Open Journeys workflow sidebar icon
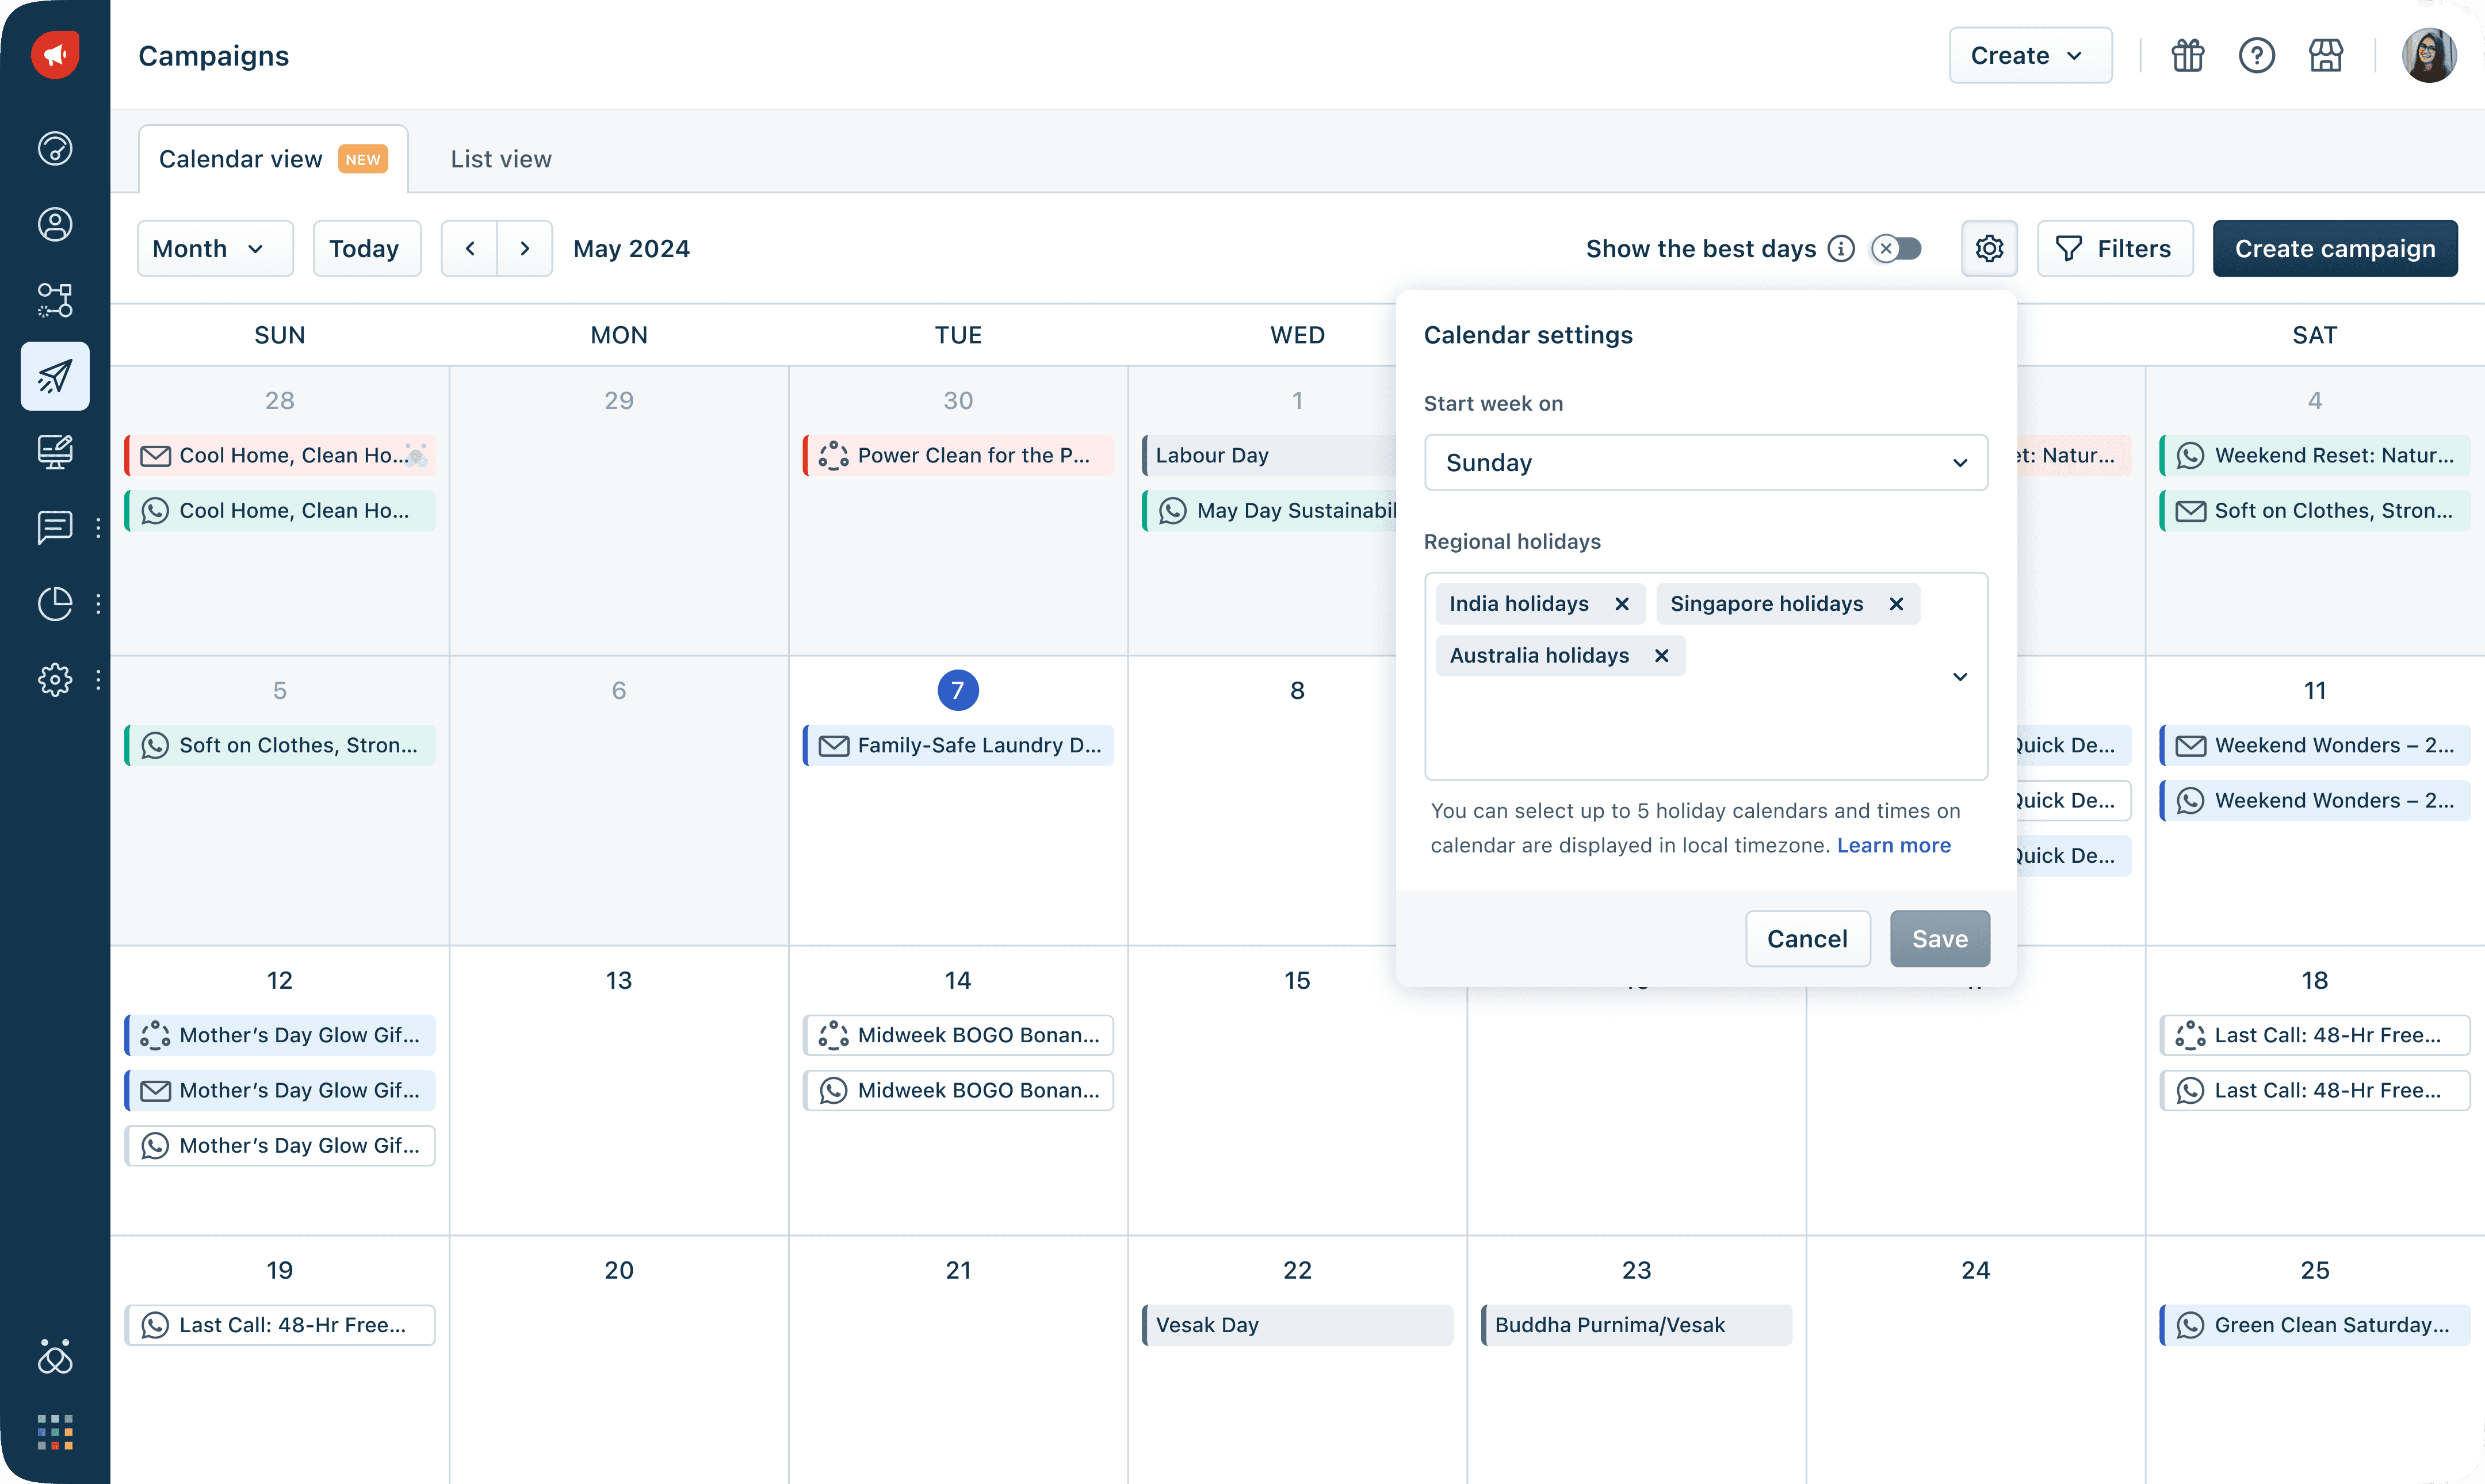Viewport: 2485px width, 1484px height. click(55, 300)
